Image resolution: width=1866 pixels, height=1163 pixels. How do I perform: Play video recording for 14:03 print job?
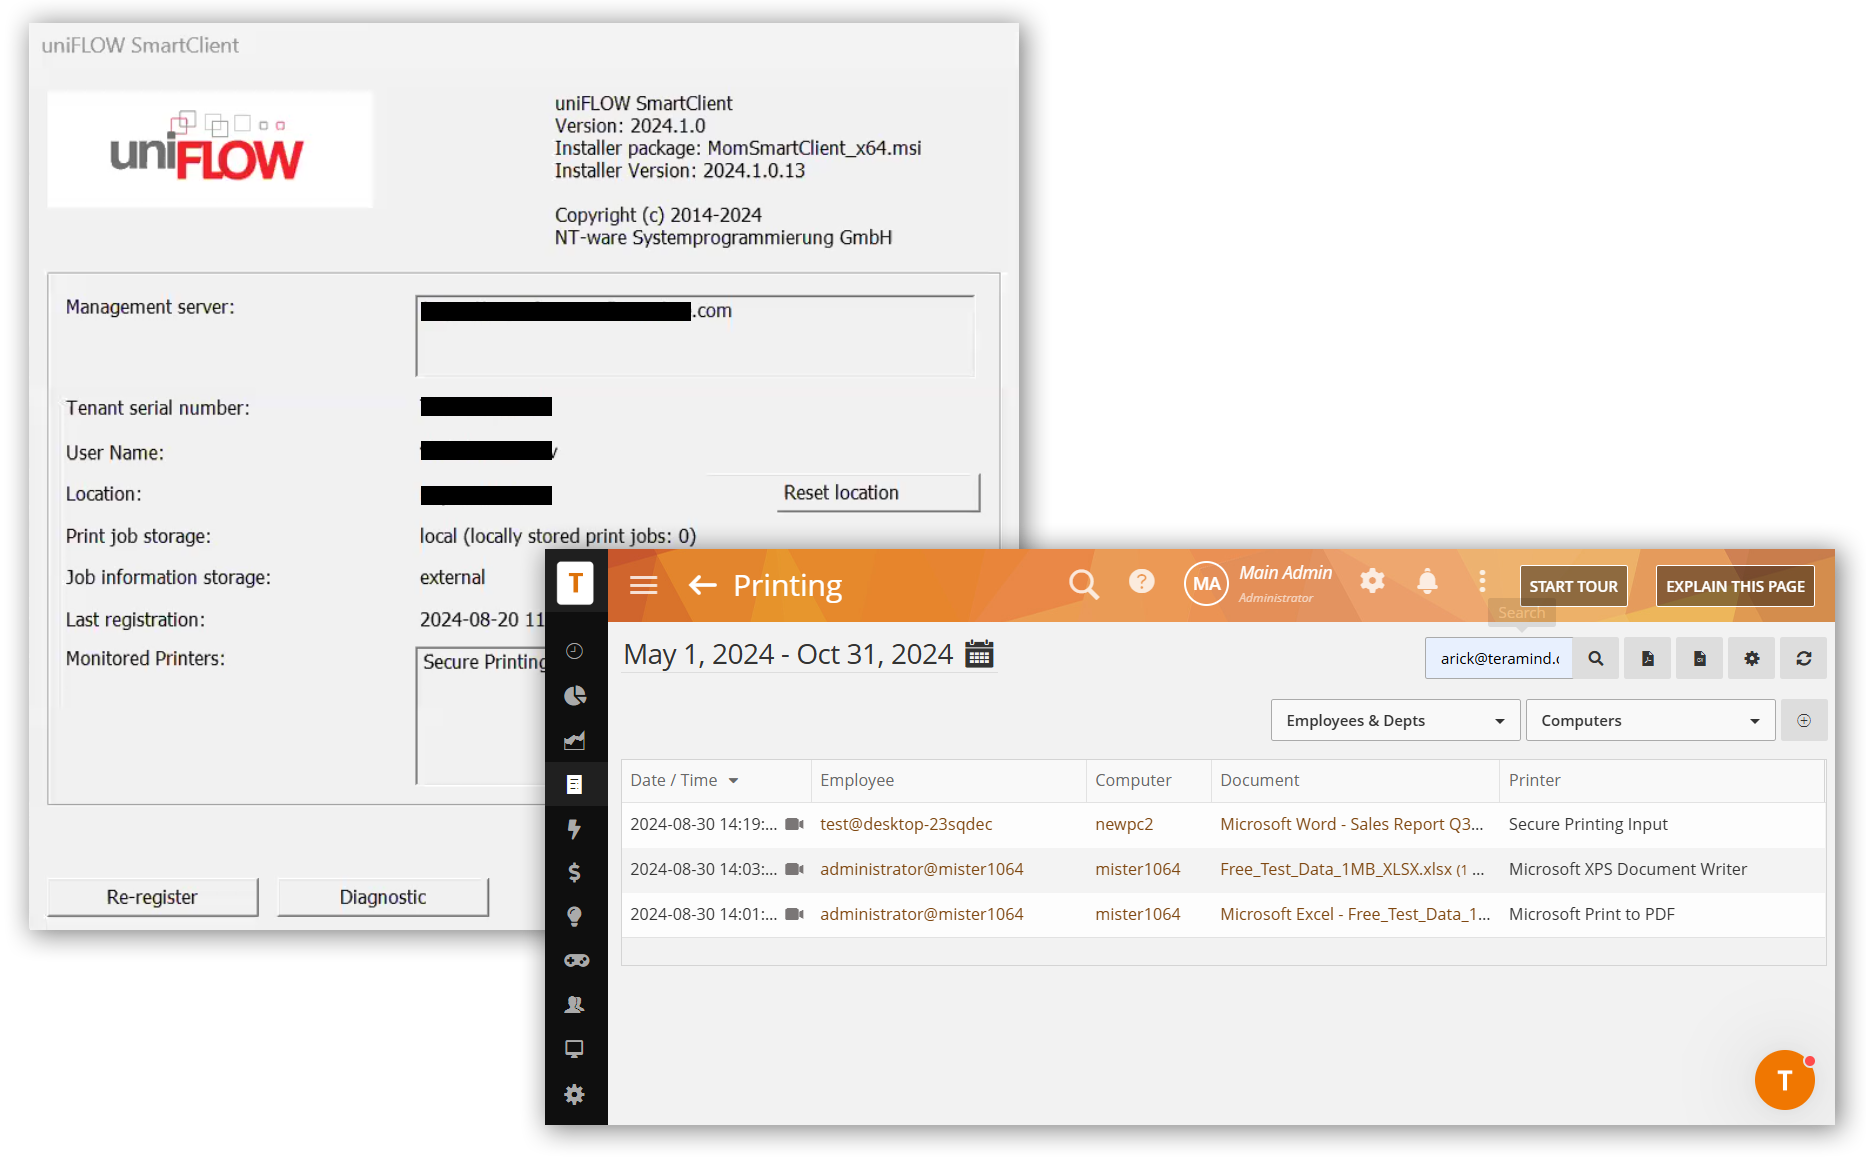point(795,869)
